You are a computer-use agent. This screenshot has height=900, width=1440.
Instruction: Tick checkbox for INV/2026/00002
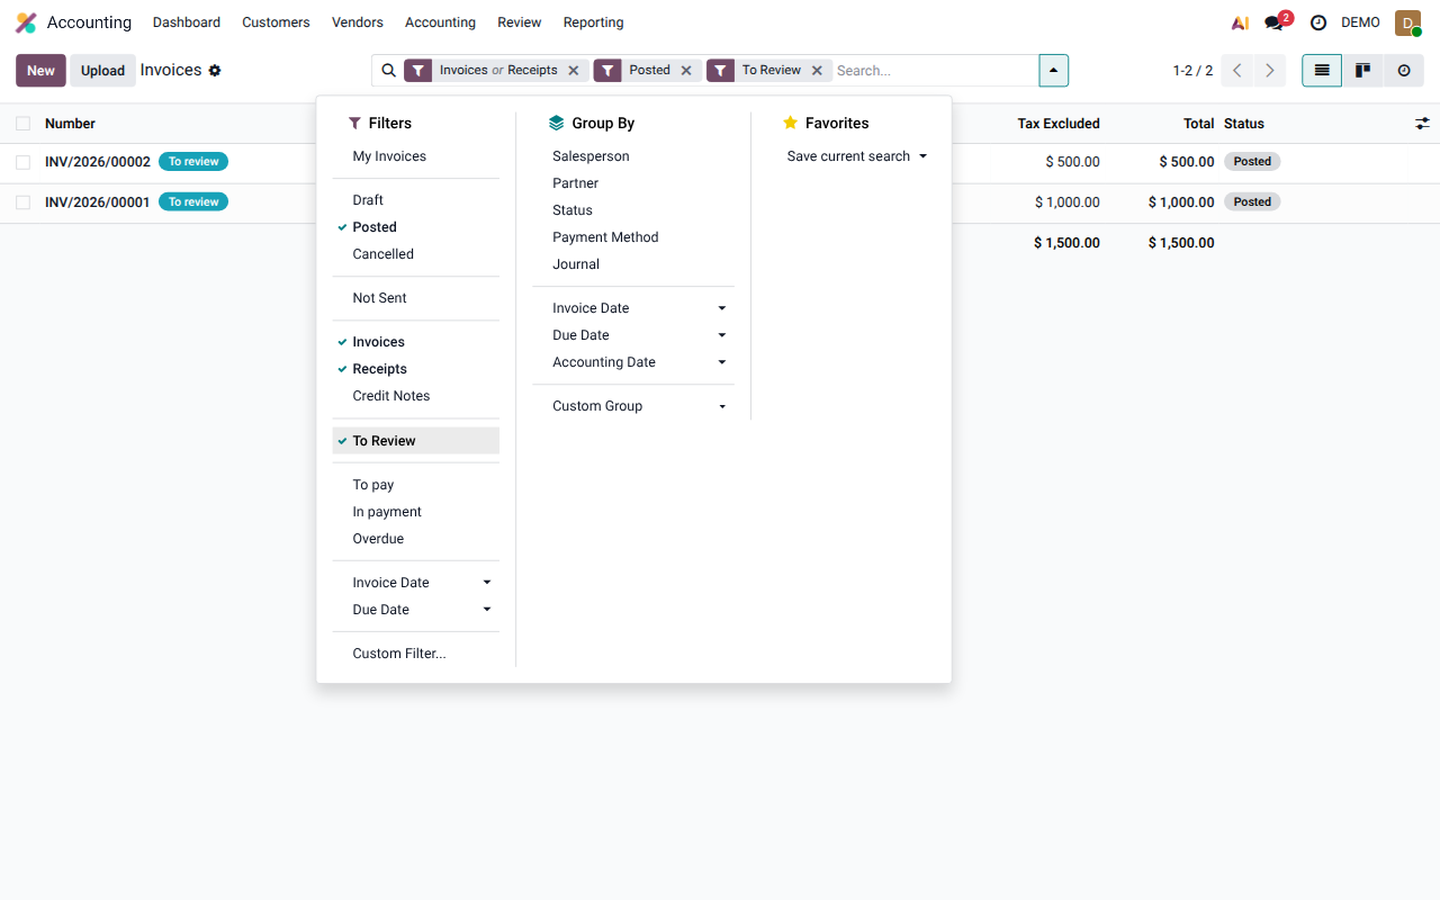(23, 162)
